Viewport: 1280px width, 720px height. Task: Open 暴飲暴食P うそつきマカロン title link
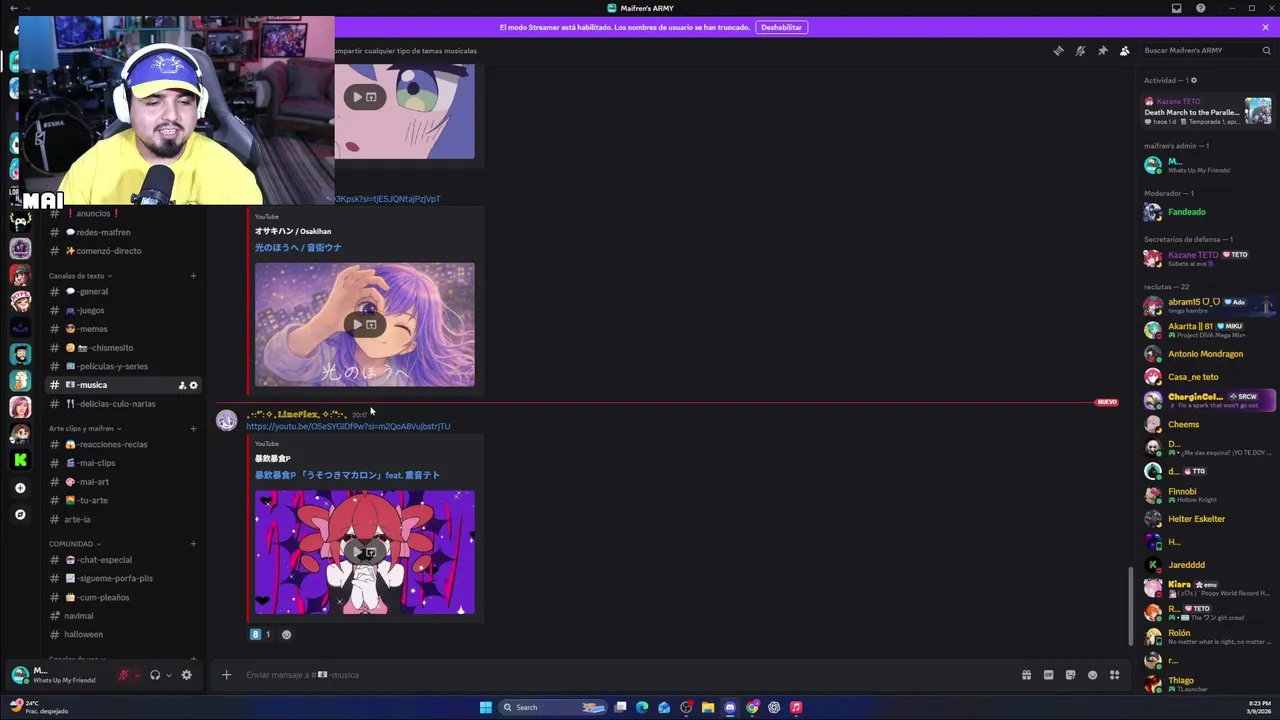click(347, 475)
